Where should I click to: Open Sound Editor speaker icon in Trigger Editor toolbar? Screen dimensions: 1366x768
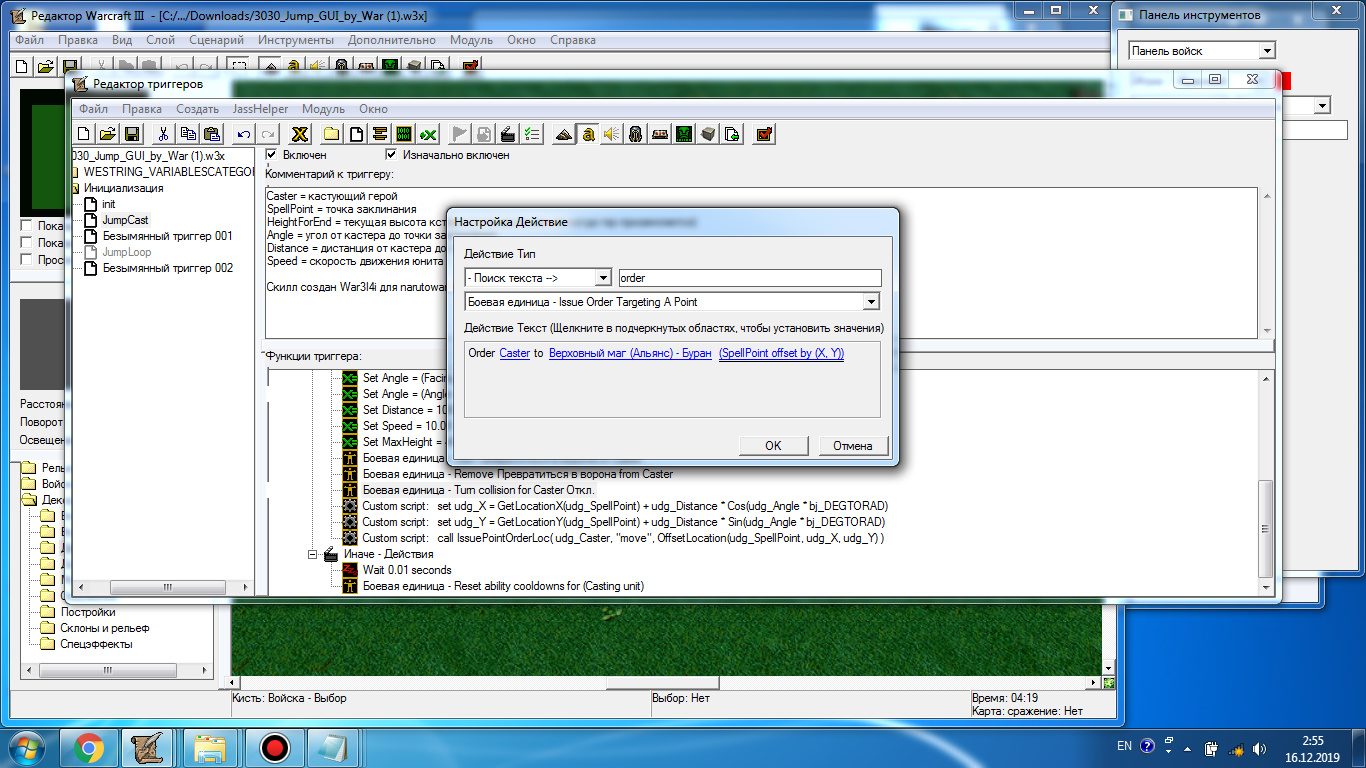pyautogui.click(x=612, y=134)
